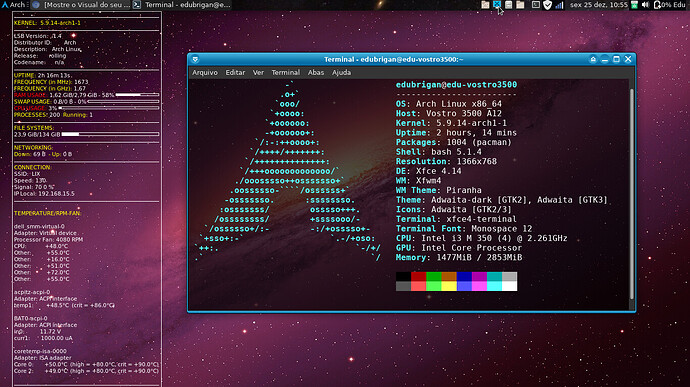Click the 'WM: Xfwm4' line

418,181
